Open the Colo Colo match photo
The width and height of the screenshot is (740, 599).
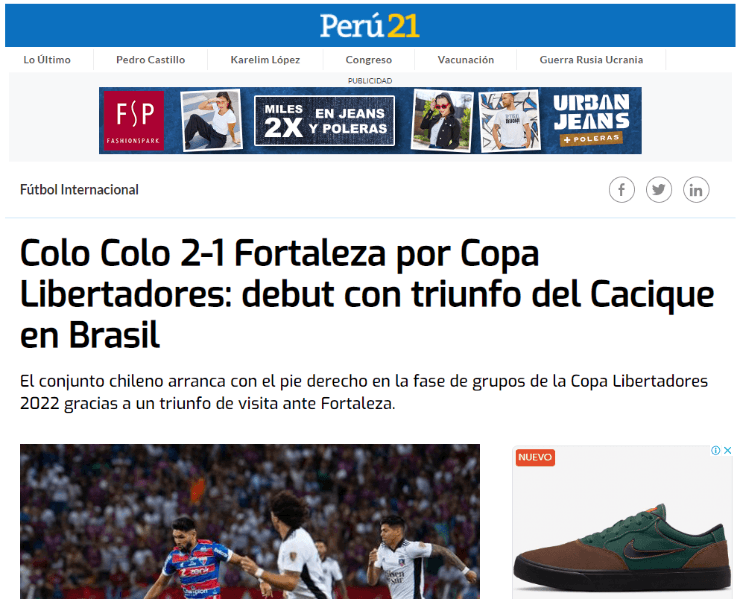click(x=250, y=522)
